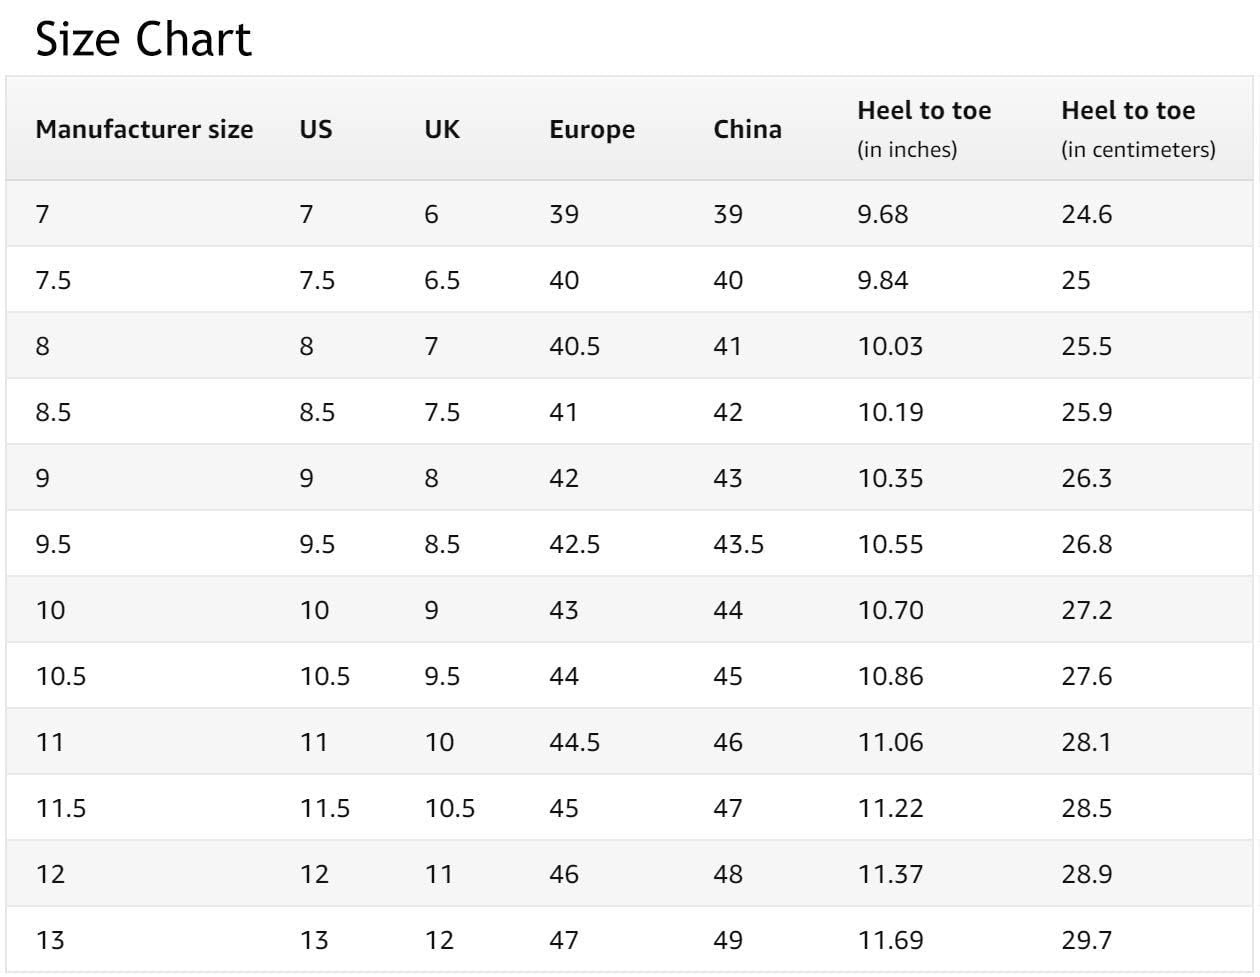Select the Europe 40.5 cell
Screen dimensions: 1260x977
point(575,347)
